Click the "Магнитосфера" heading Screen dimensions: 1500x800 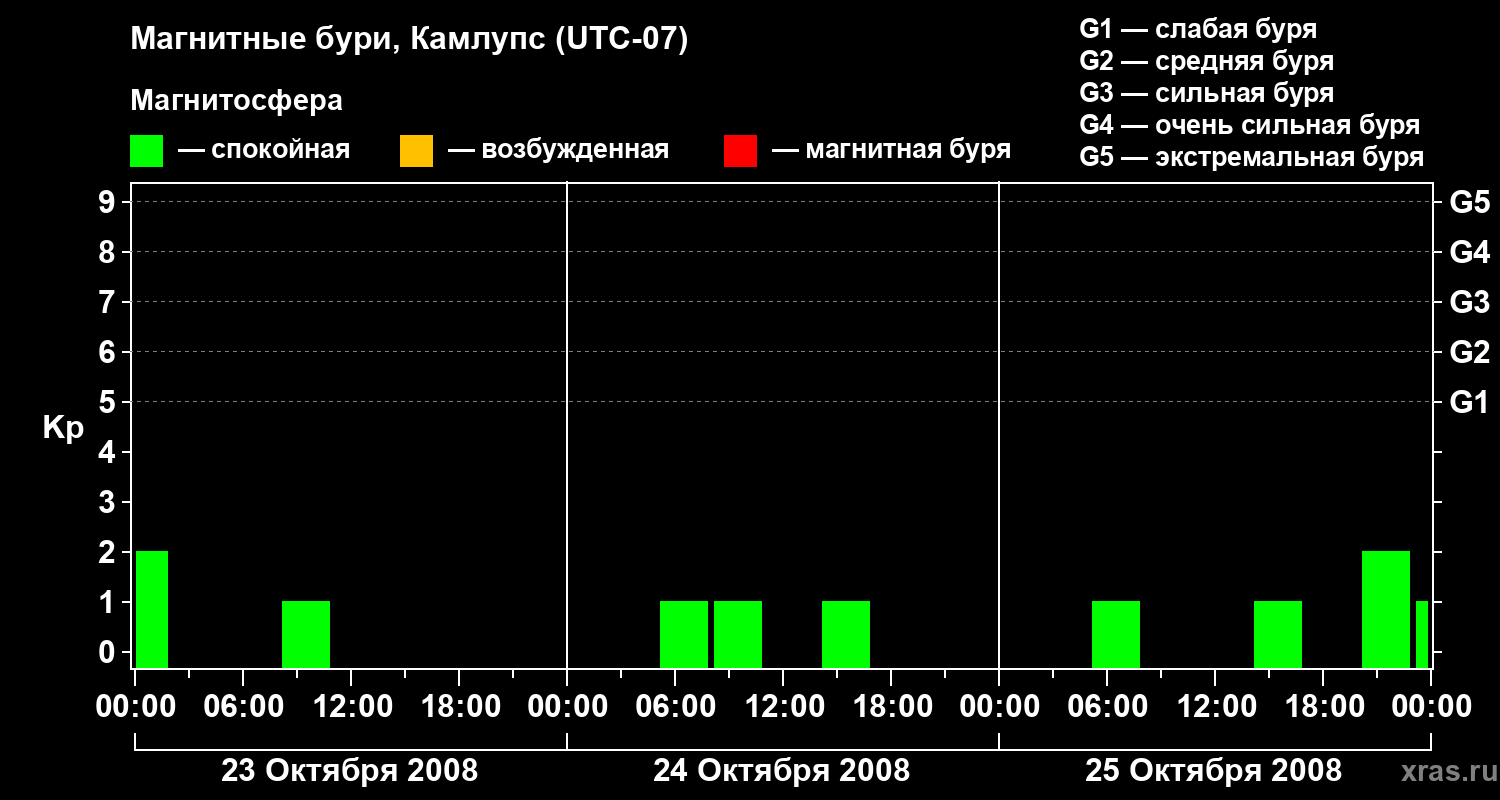click(236, 101)
